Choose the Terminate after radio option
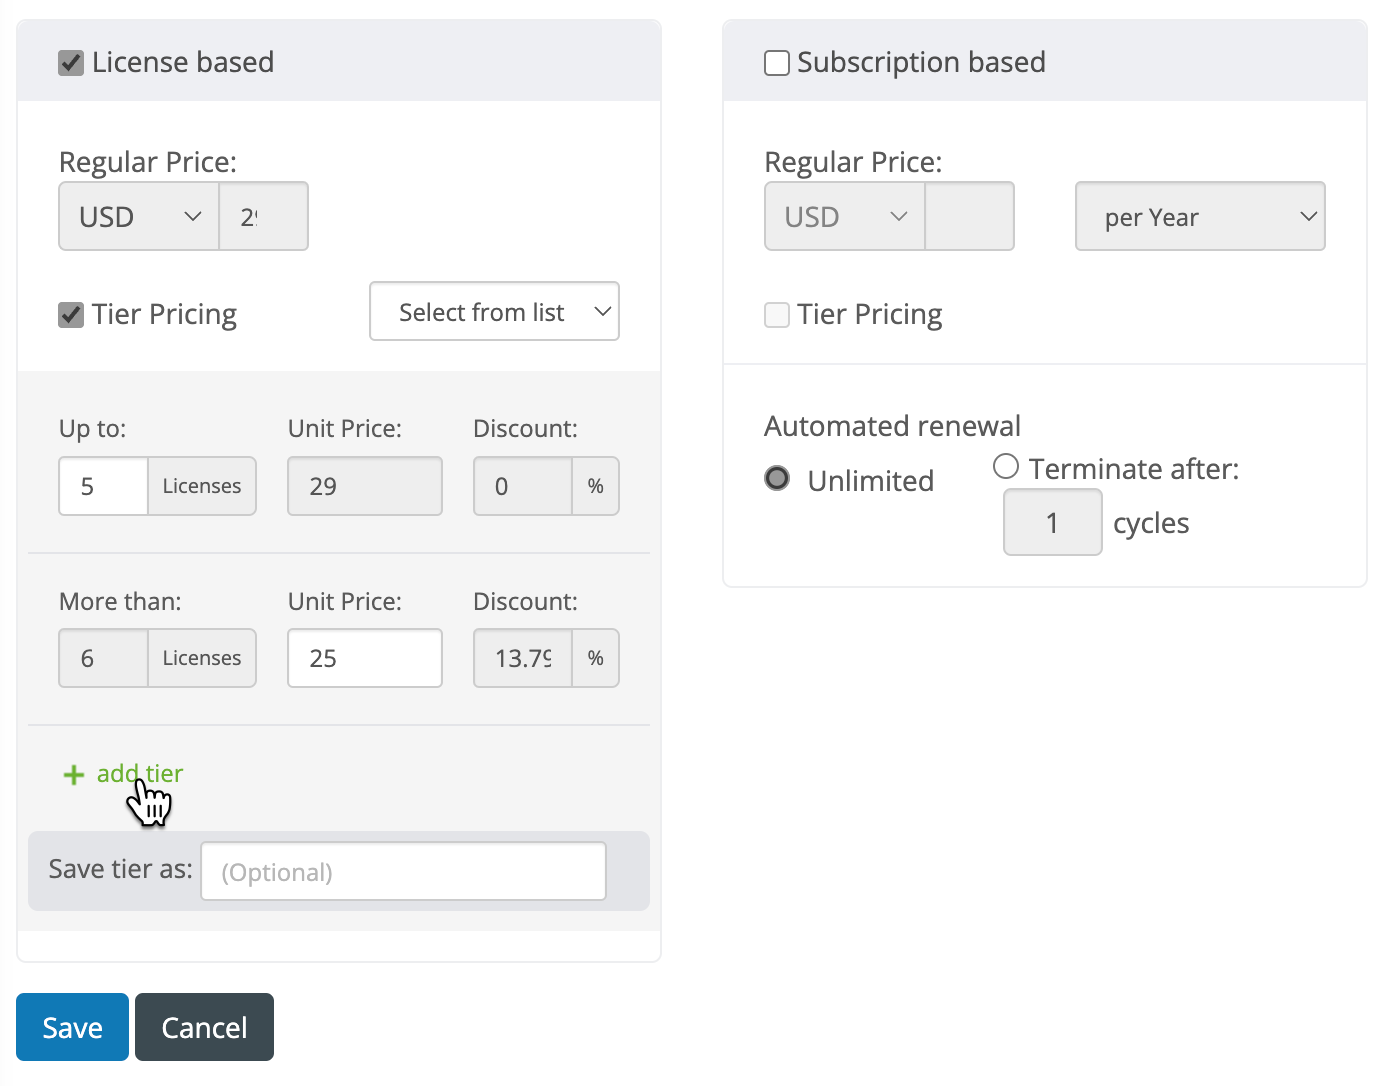1384x1086 pixels. [1006, 466]
